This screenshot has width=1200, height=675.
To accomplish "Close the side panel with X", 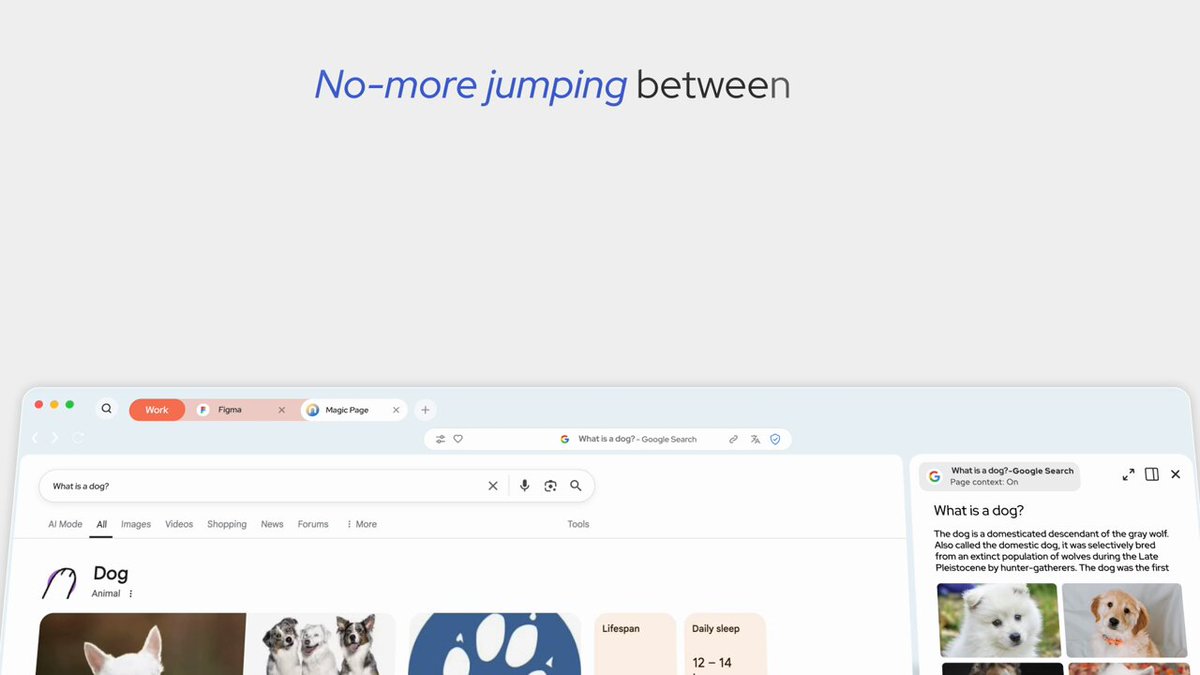I will pyautogui.click(x=1176, y=474).
